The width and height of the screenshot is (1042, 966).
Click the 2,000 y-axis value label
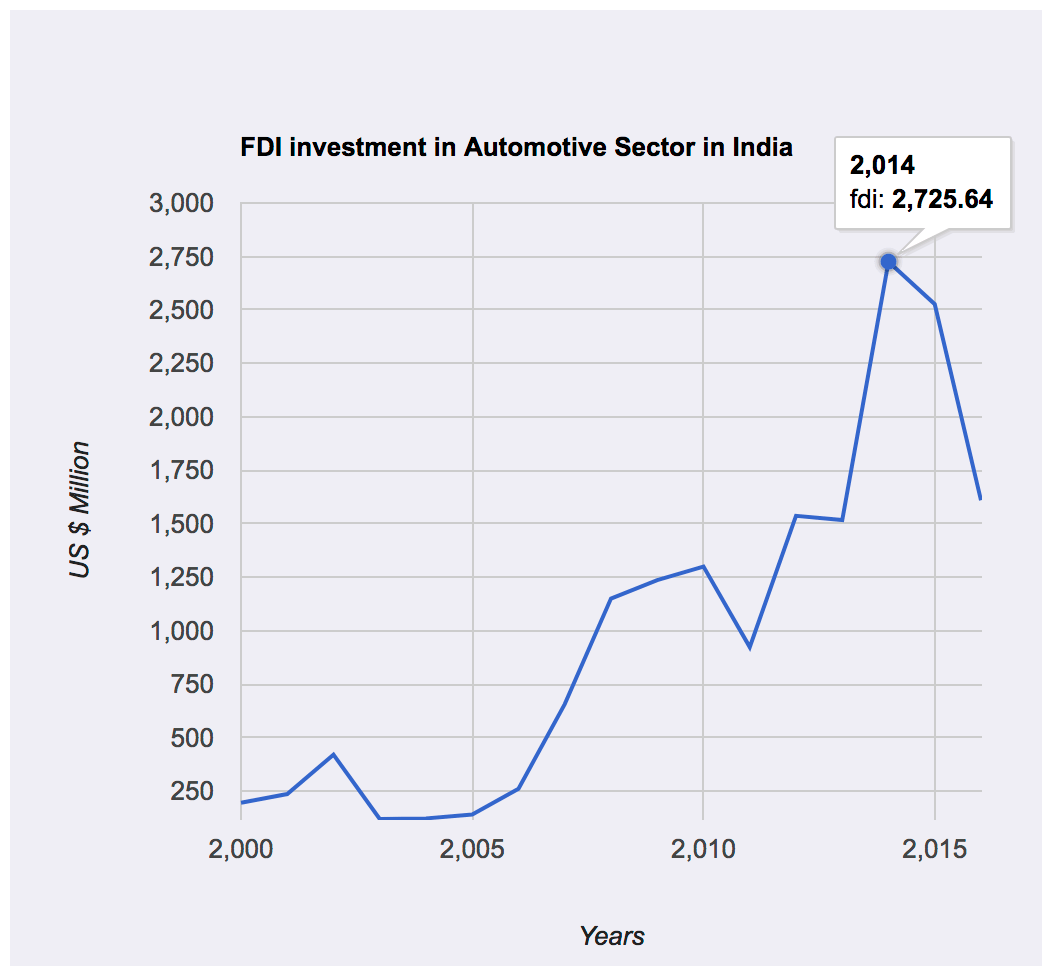coord(181,417)
